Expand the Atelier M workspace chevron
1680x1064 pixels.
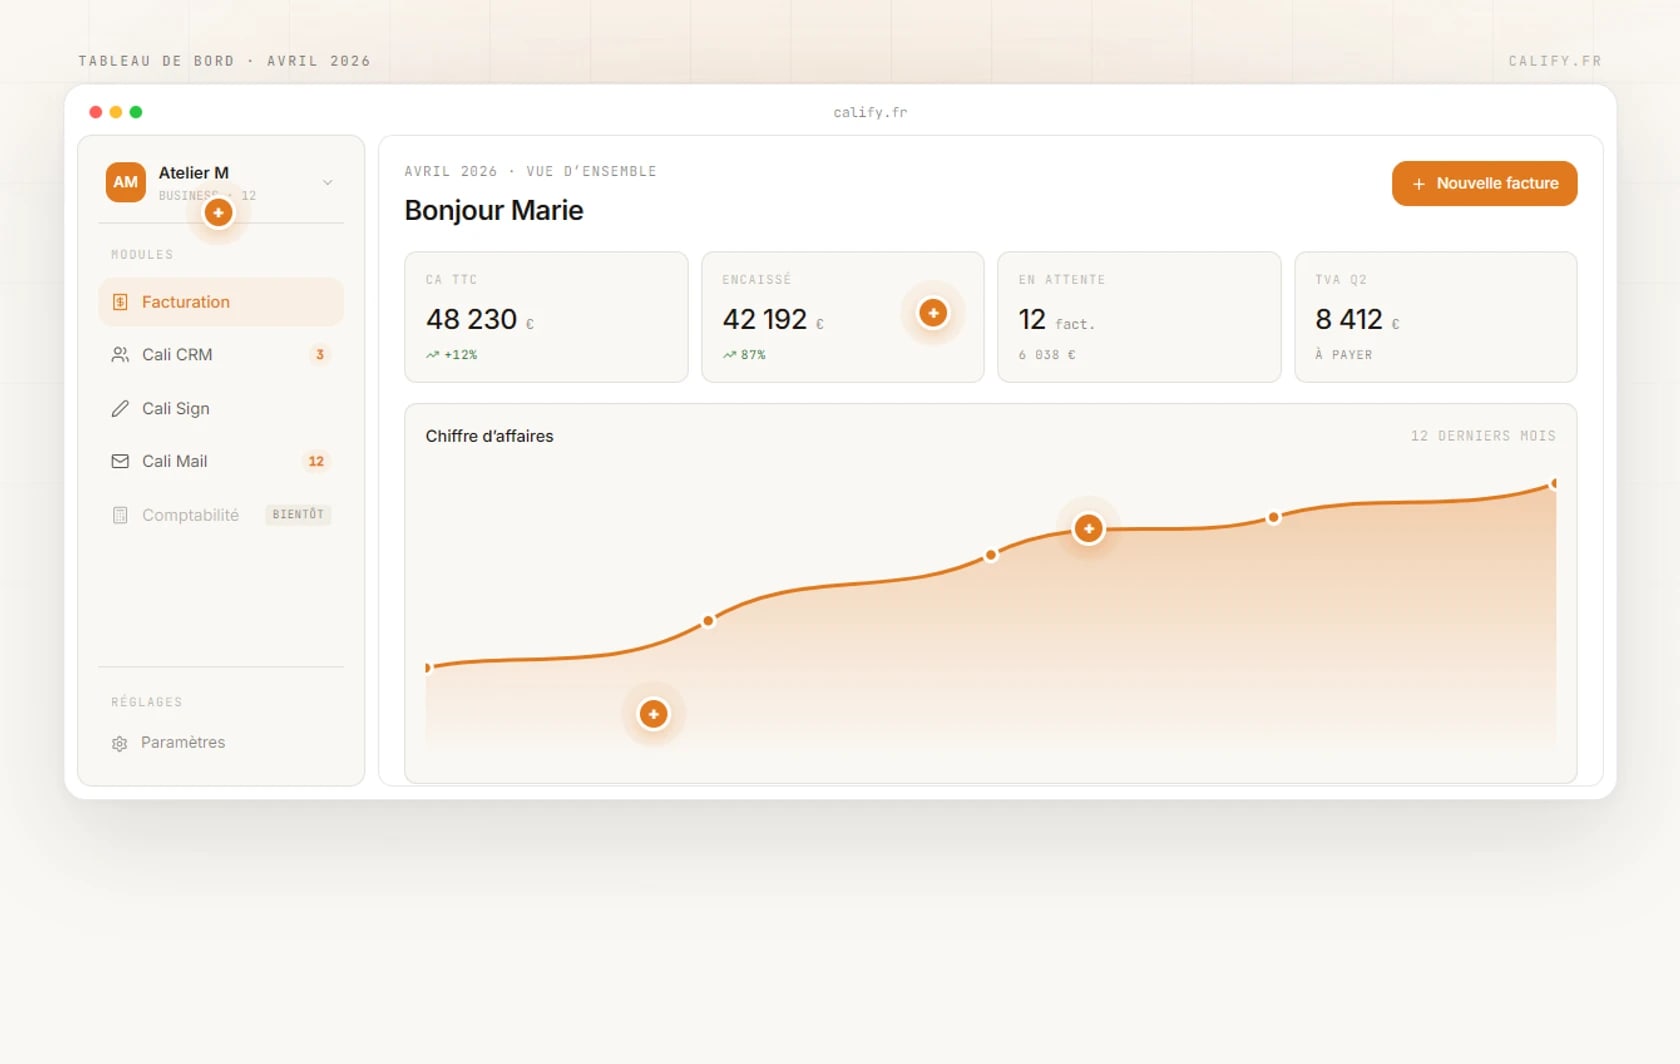coord(327,183)
